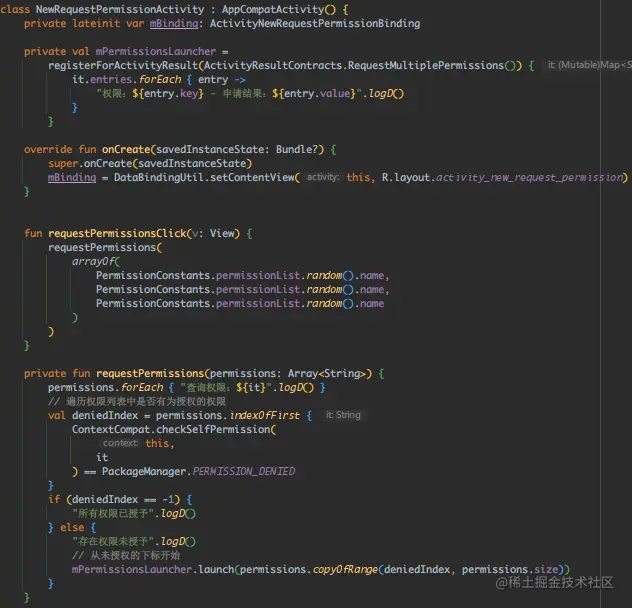This screenshot has height=608, width=632.
Task: Click the Bundle? parameter type
Action: pos(297,149)
